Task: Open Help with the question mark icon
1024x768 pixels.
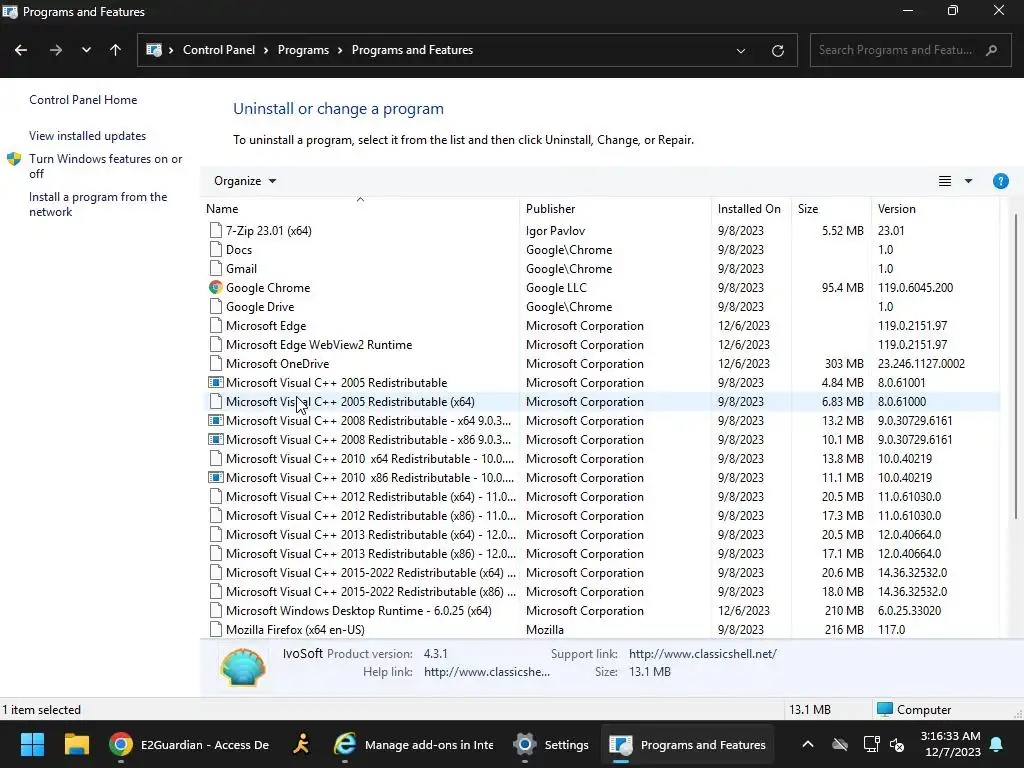Action: click(x=1000, y=181)
